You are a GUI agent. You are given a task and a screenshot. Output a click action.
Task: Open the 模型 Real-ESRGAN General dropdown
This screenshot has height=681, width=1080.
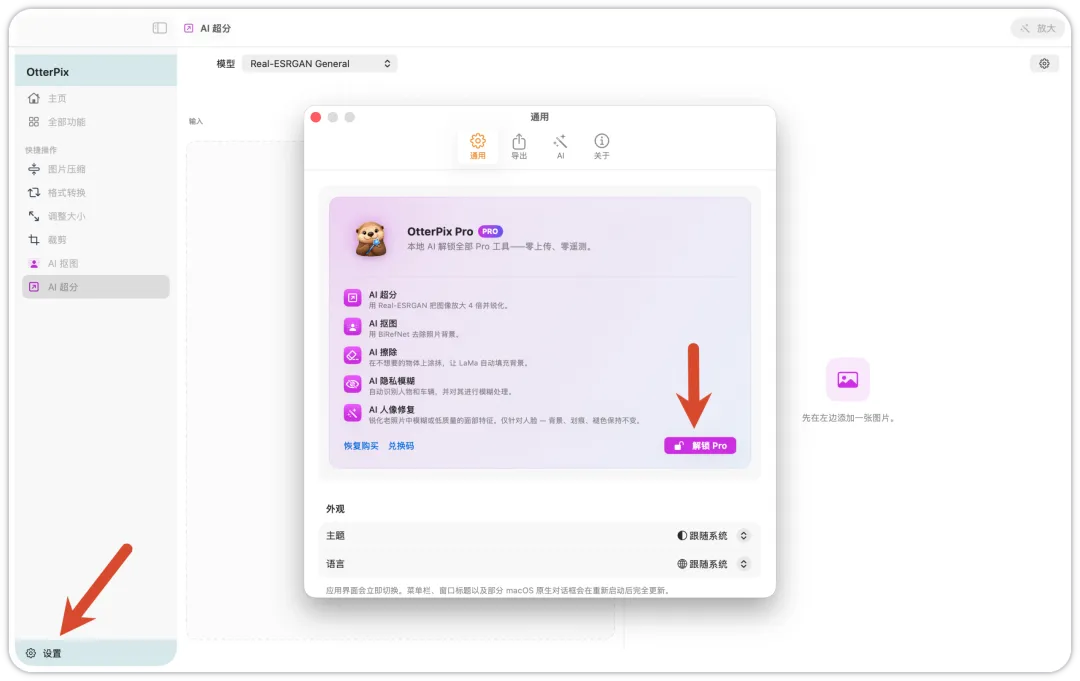(320, 63)
